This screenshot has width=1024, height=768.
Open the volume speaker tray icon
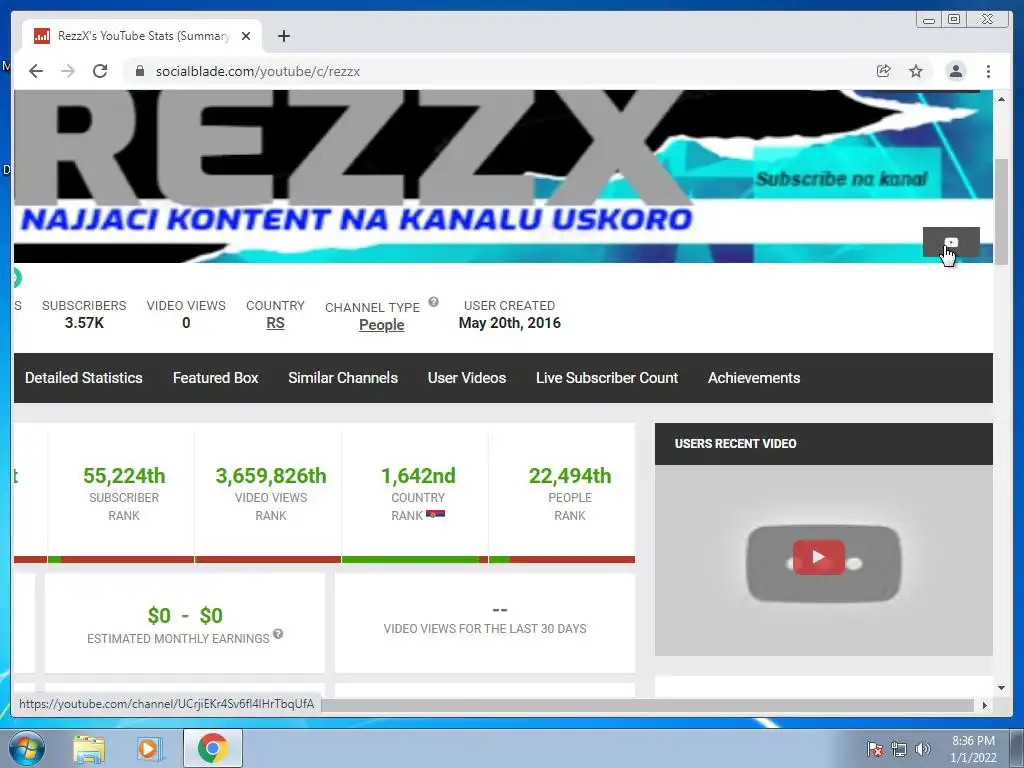coord(922,749)
